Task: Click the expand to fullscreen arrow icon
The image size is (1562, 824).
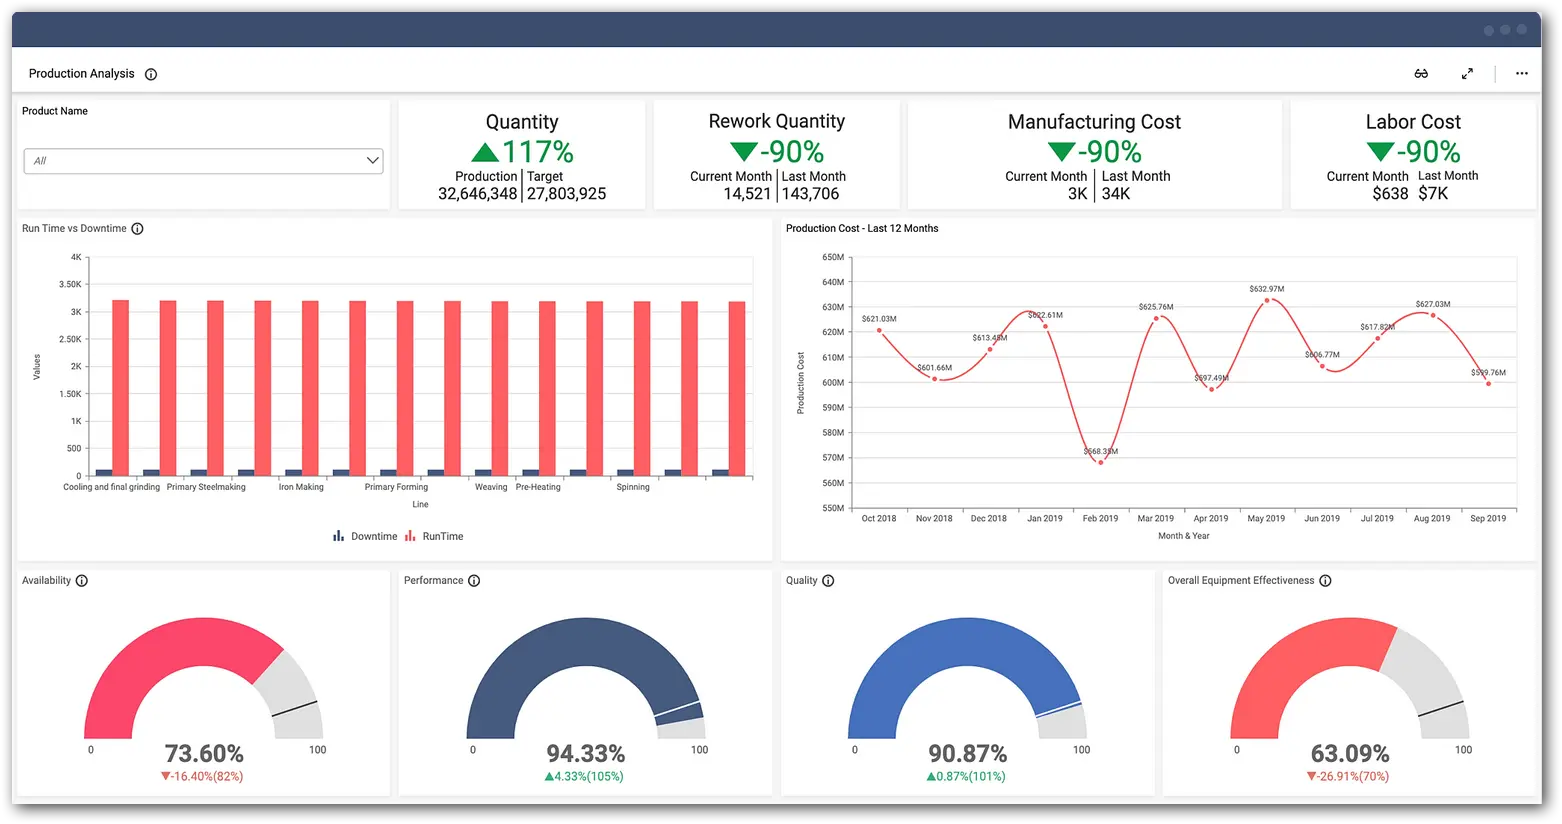Action: 1467,74
